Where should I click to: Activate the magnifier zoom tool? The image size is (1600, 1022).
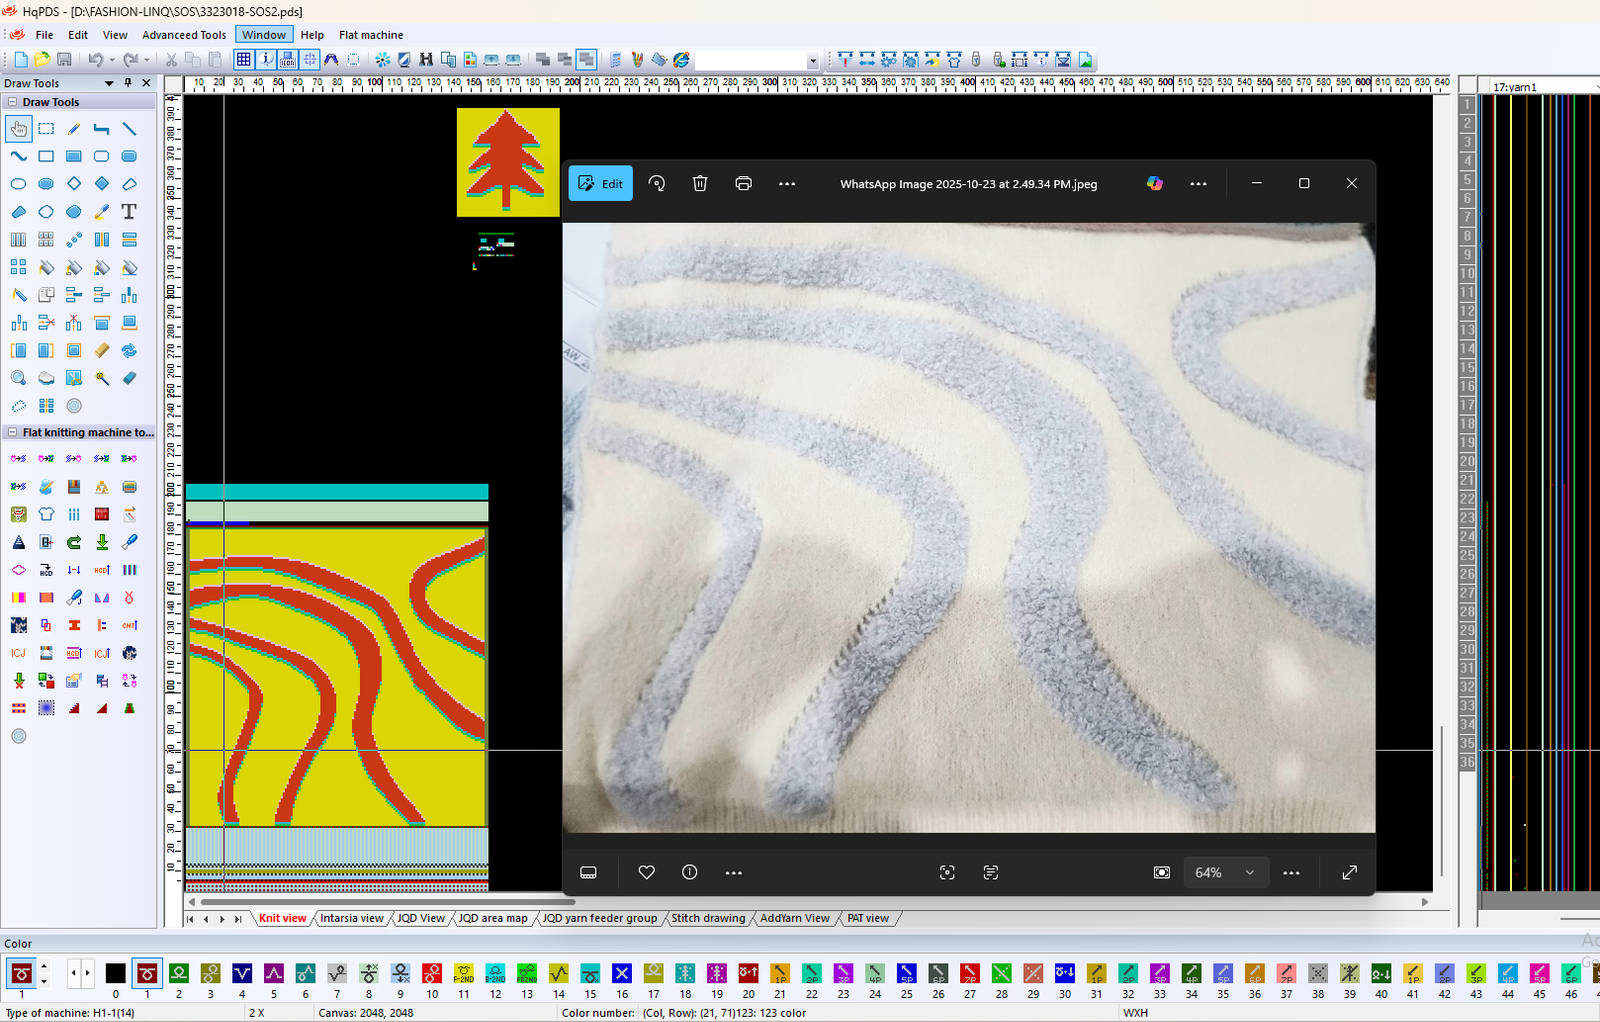pyautogui.click(x=18, y=378)
